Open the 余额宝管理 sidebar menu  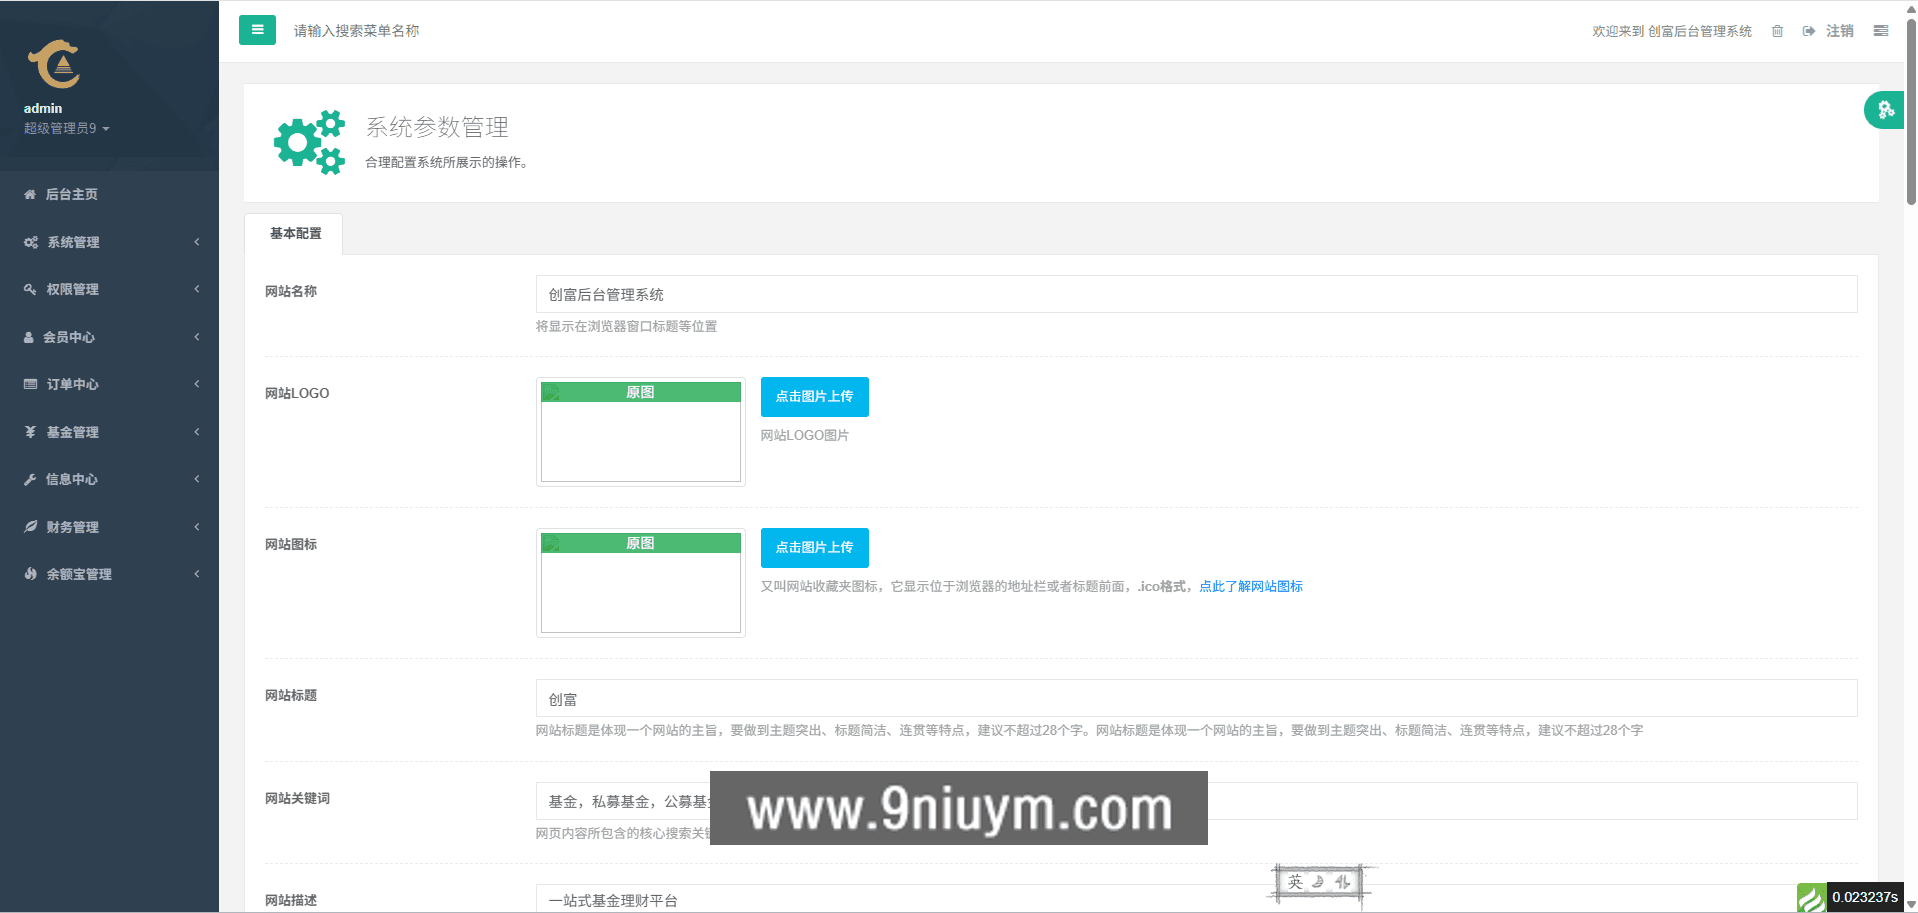(80, 574)
